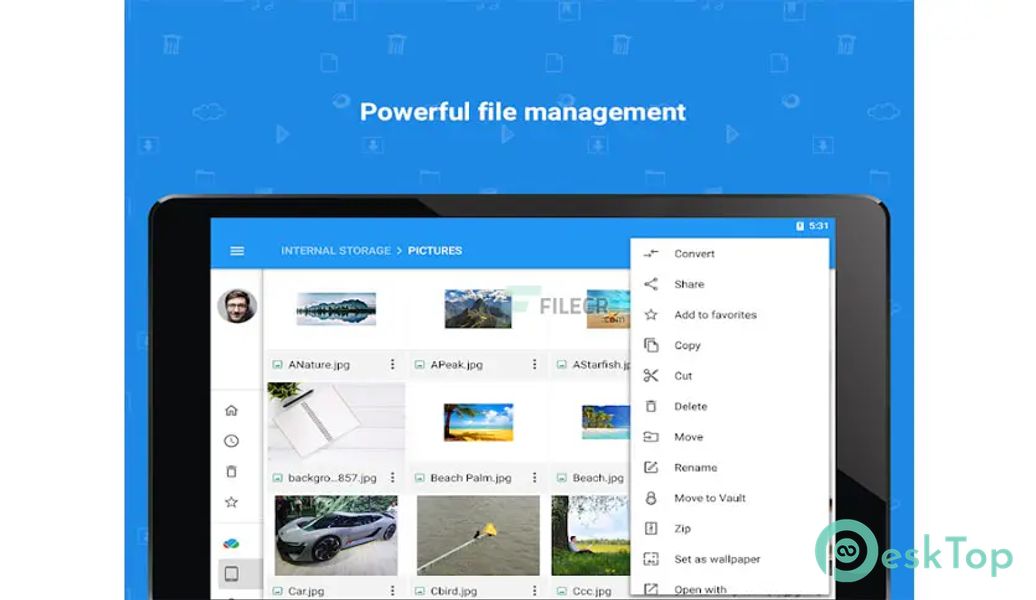Click the user profile avatar

(237, 306)
